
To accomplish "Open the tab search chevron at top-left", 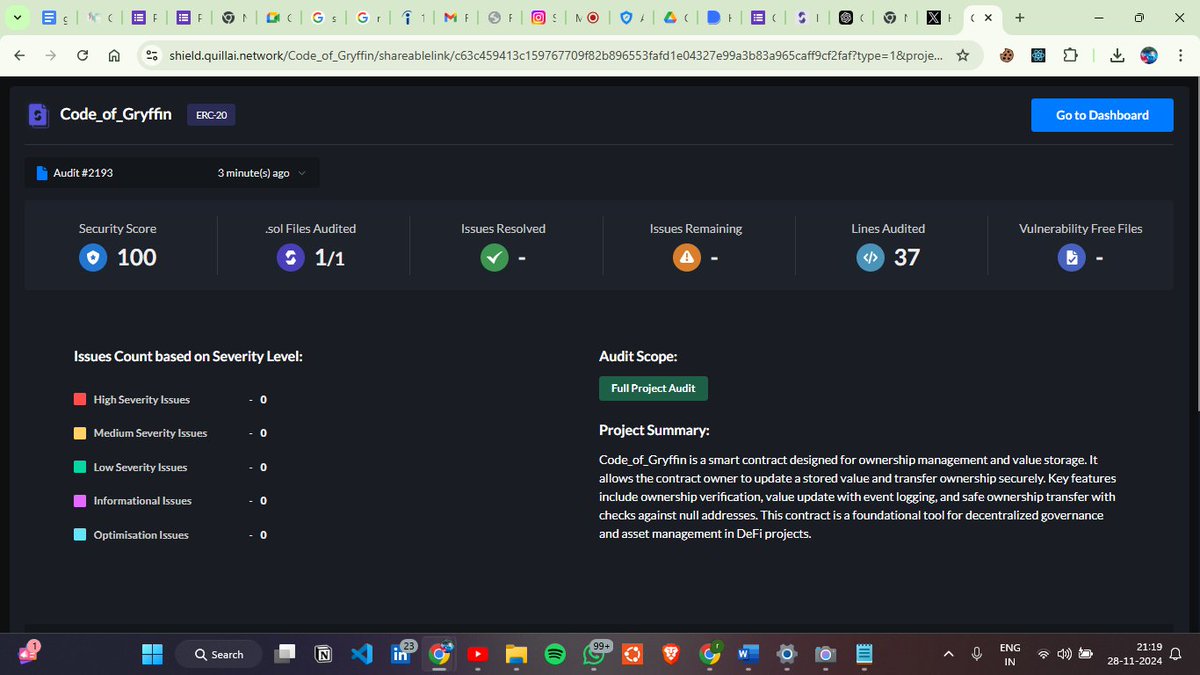I will coord(17,18).
